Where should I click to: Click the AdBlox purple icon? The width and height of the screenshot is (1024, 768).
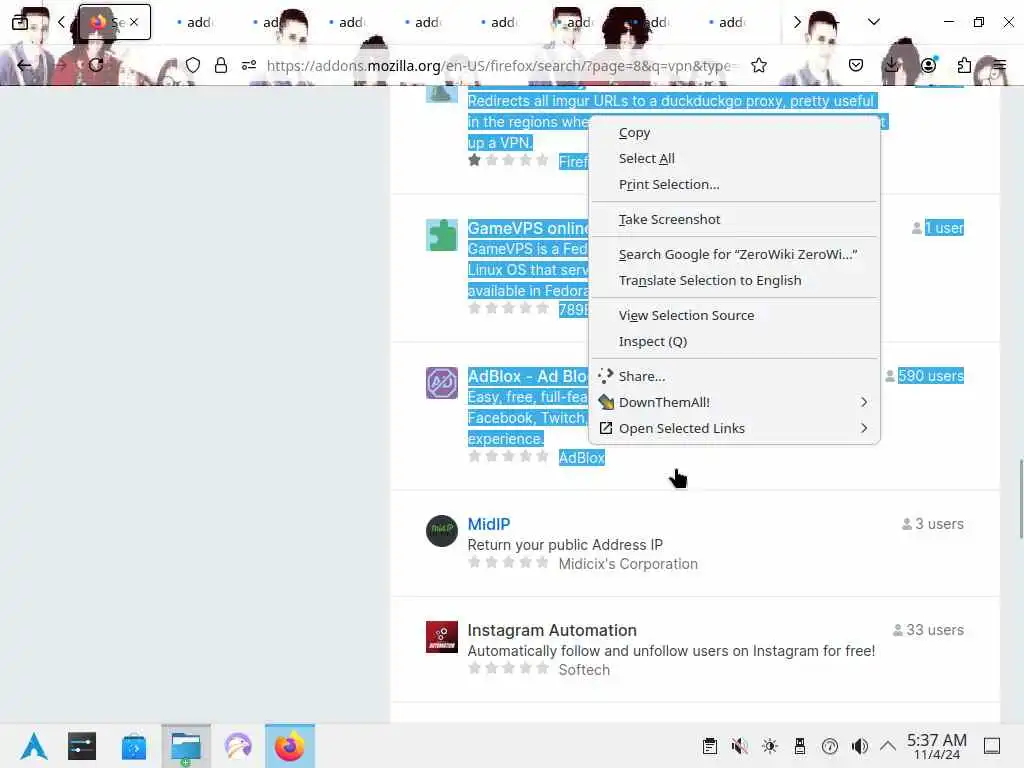(x=441, y=383)
